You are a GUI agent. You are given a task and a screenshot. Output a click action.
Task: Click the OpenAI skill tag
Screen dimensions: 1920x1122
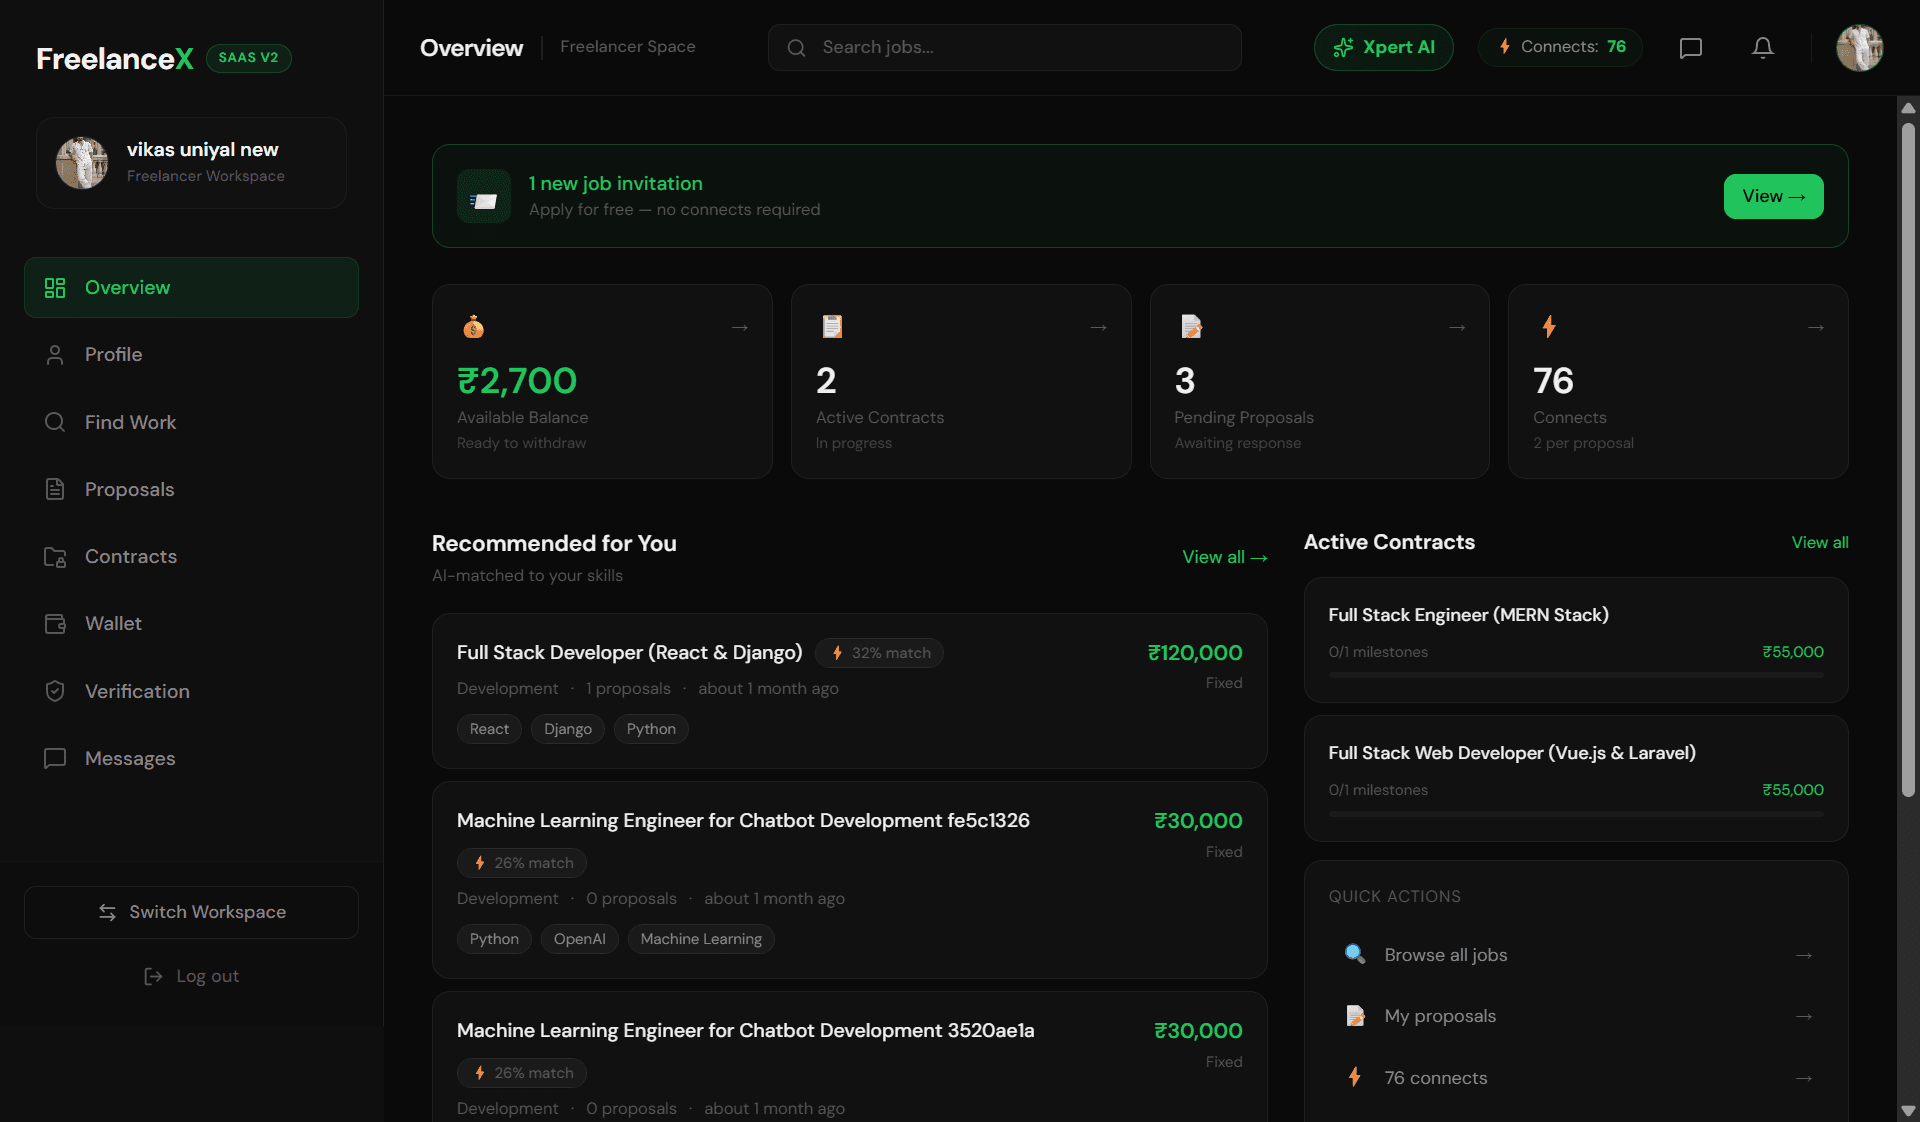point(580,939)
